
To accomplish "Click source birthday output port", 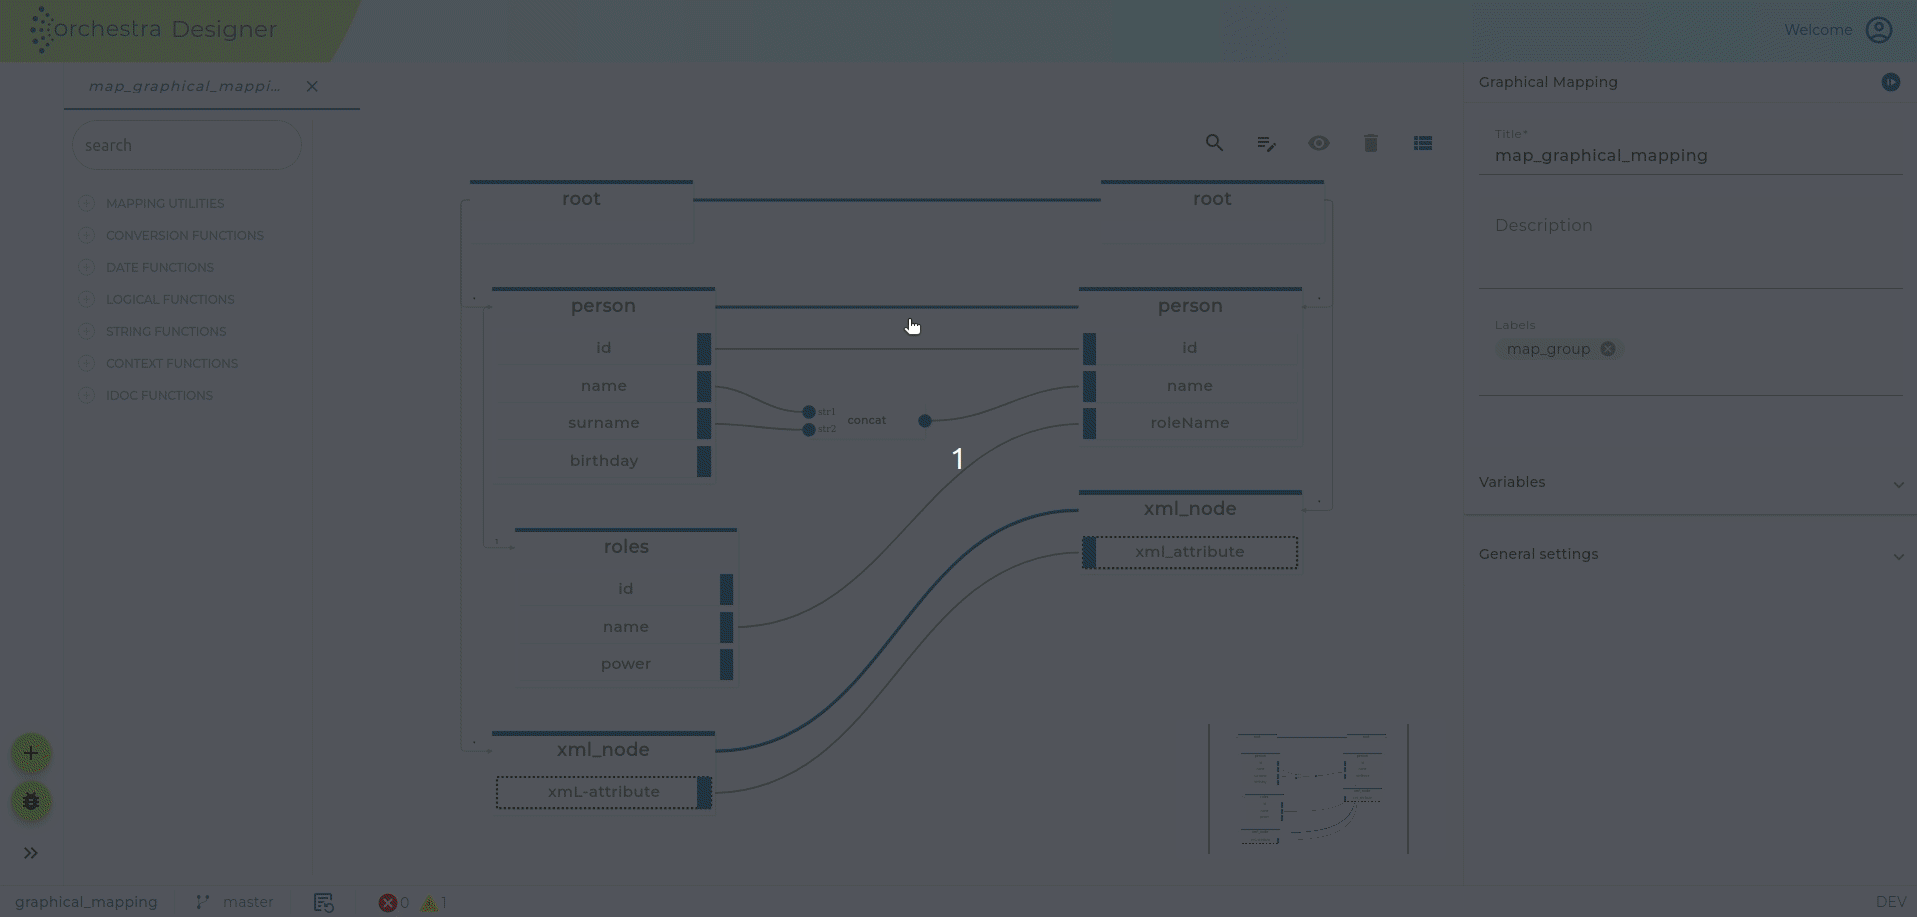I will [704, 461].
